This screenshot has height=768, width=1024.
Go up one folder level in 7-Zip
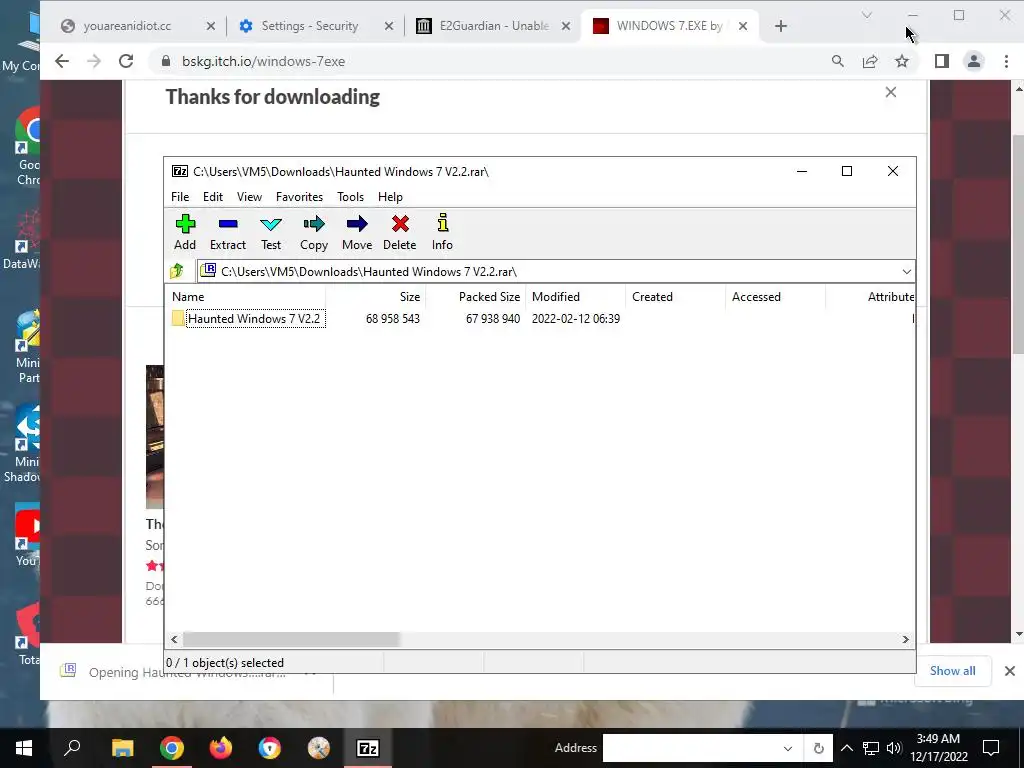click(x=177, y=271)
